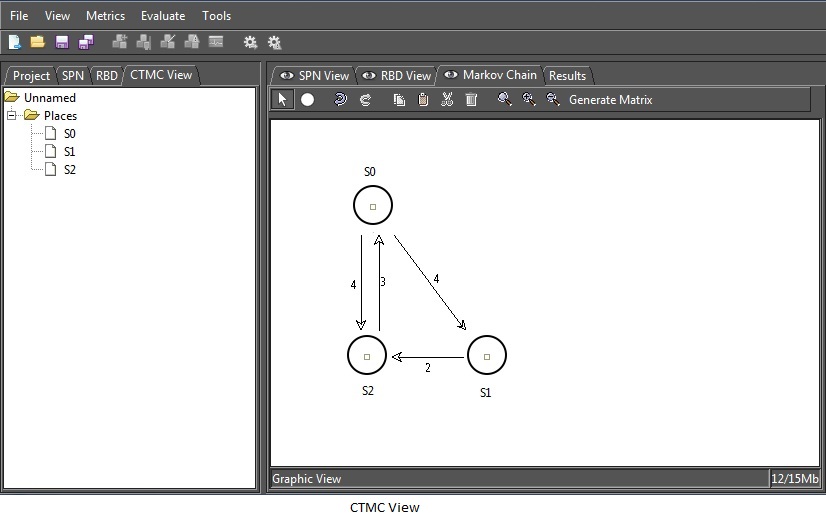Viewport: 826px width, 520px height.
Task: Click the New file icon in main toolbar
Action: tap(14, 42)
